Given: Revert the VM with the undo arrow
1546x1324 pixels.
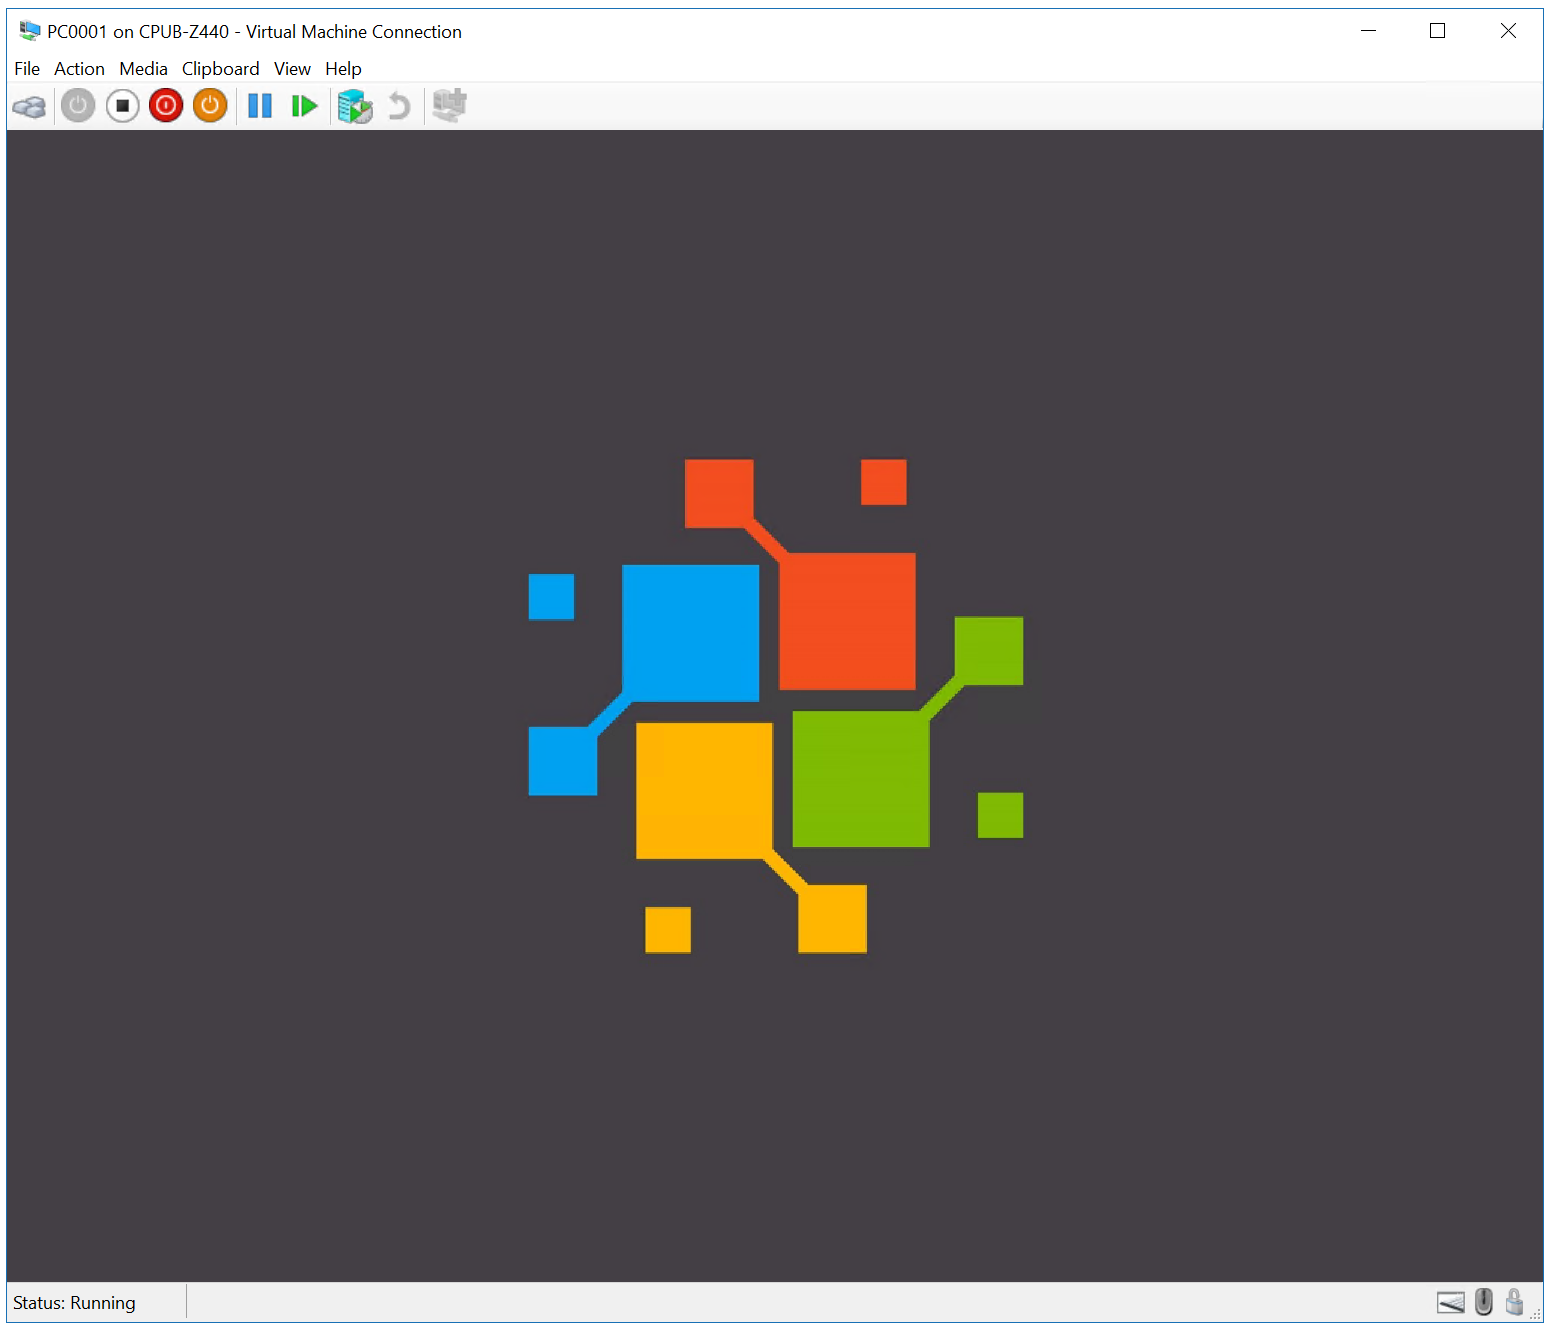Looking at the screenshot, I should [399, 106].
